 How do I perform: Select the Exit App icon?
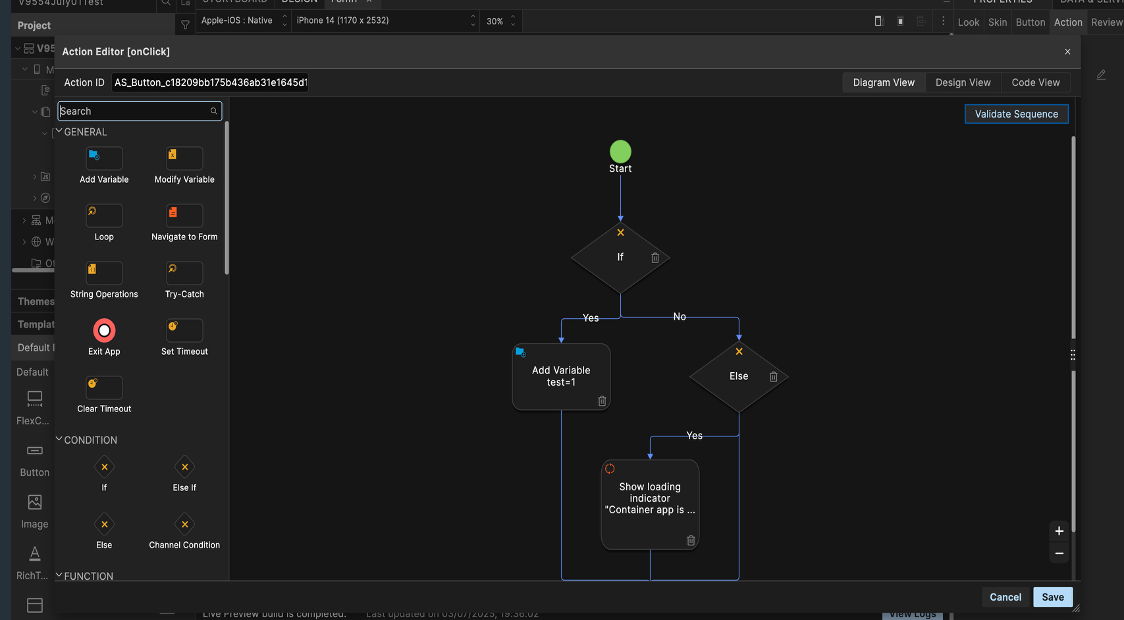(104, 330)
